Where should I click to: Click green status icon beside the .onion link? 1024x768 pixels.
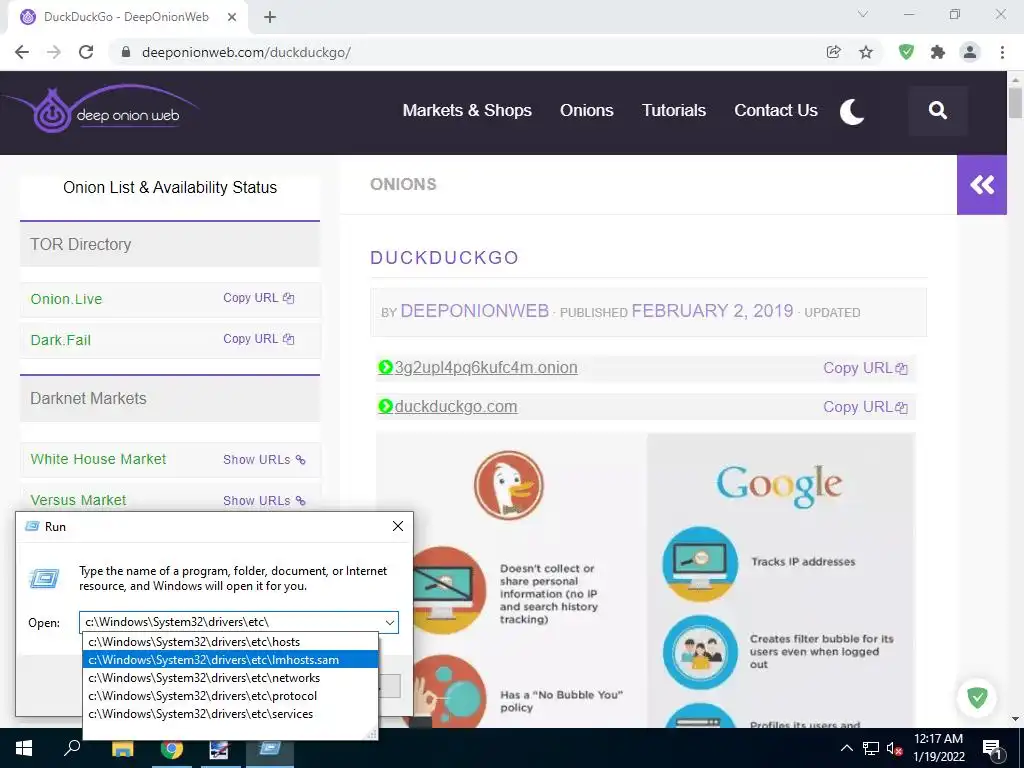[x=385, y=367]
